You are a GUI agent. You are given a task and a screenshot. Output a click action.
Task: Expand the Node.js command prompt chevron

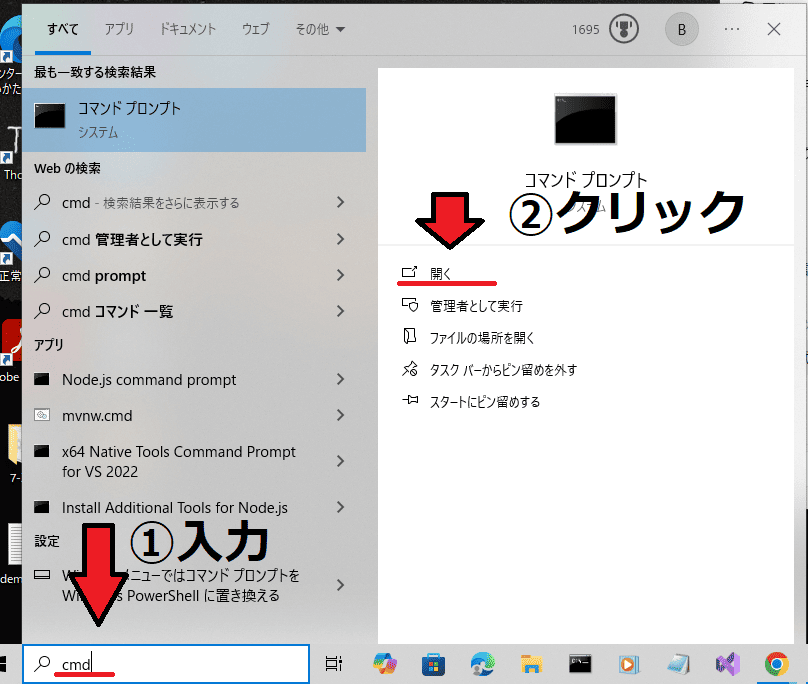click(x=340, y=379)
